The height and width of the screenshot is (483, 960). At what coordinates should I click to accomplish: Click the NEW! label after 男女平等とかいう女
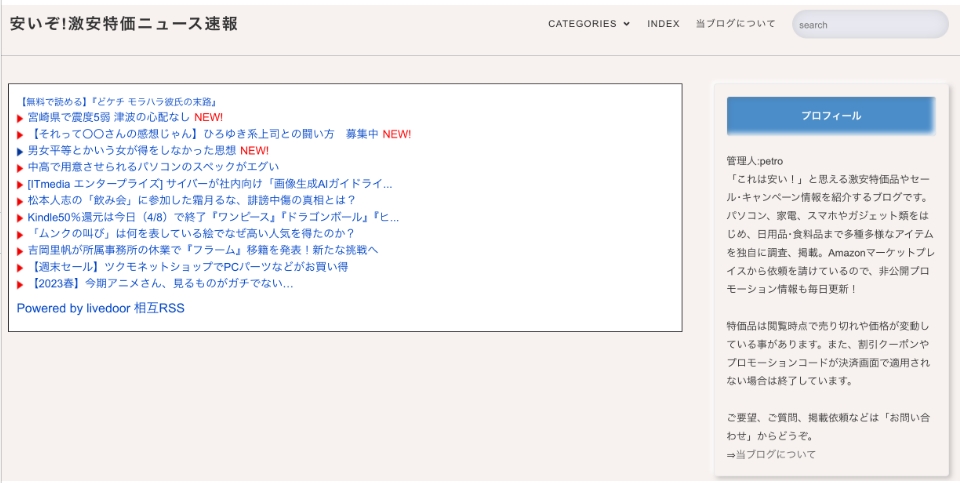click(x=254, y=150)
